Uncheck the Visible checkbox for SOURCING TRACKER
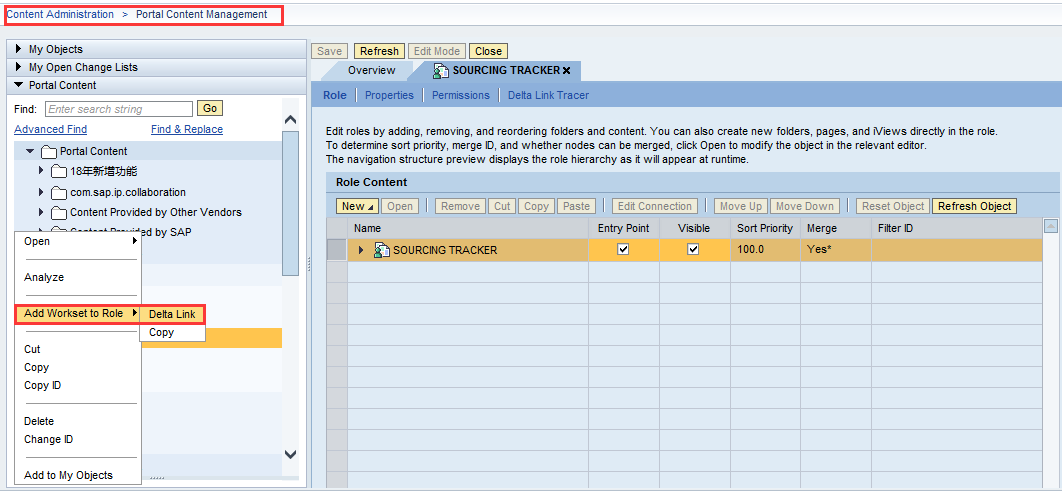1062x496 pixels. (x=693, y=249)
